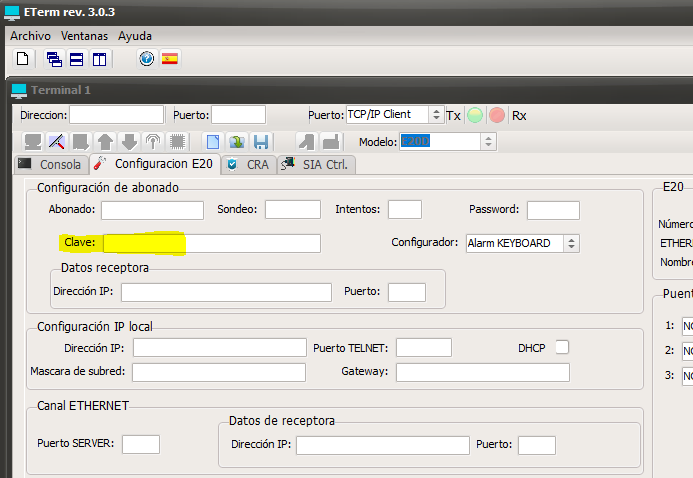The height and width of the screenshot is (478, 693).
Task: Click the Password input field
Action: (x=553, y=210)
